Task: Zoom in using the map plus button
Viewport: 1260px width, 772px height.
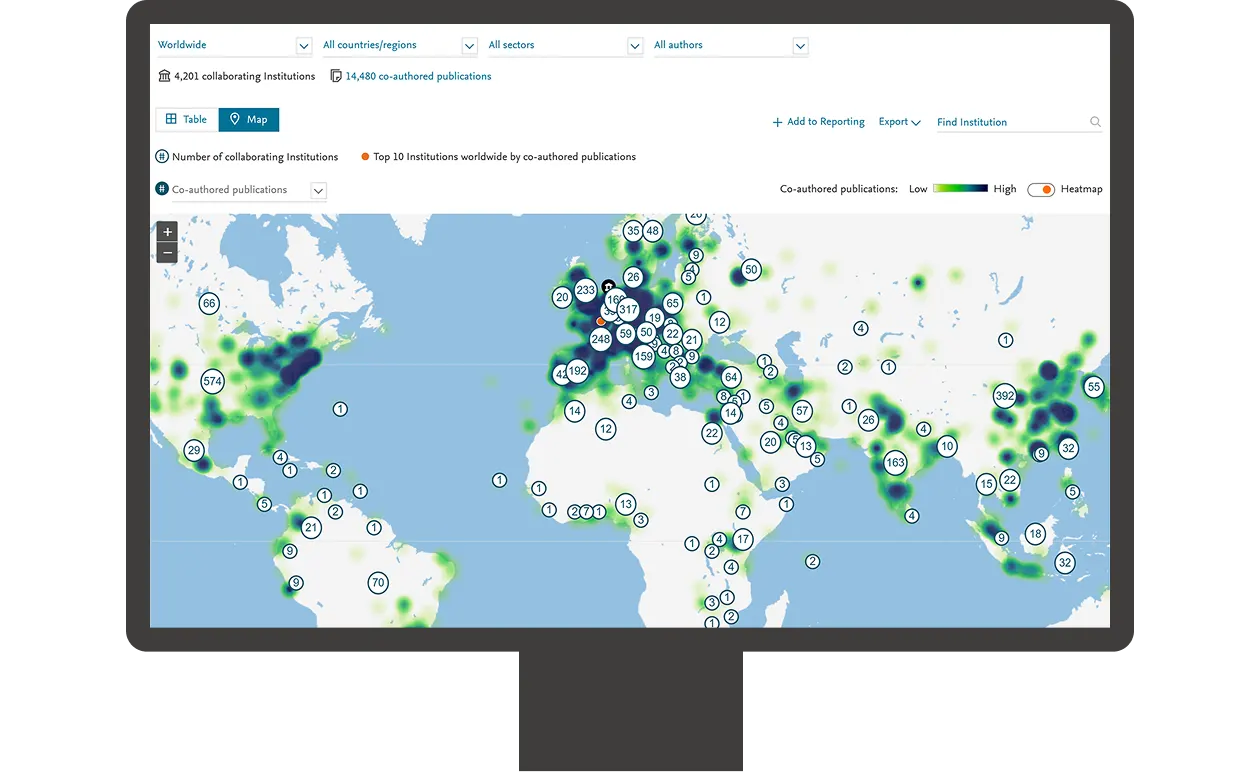Action: point(167,231)
